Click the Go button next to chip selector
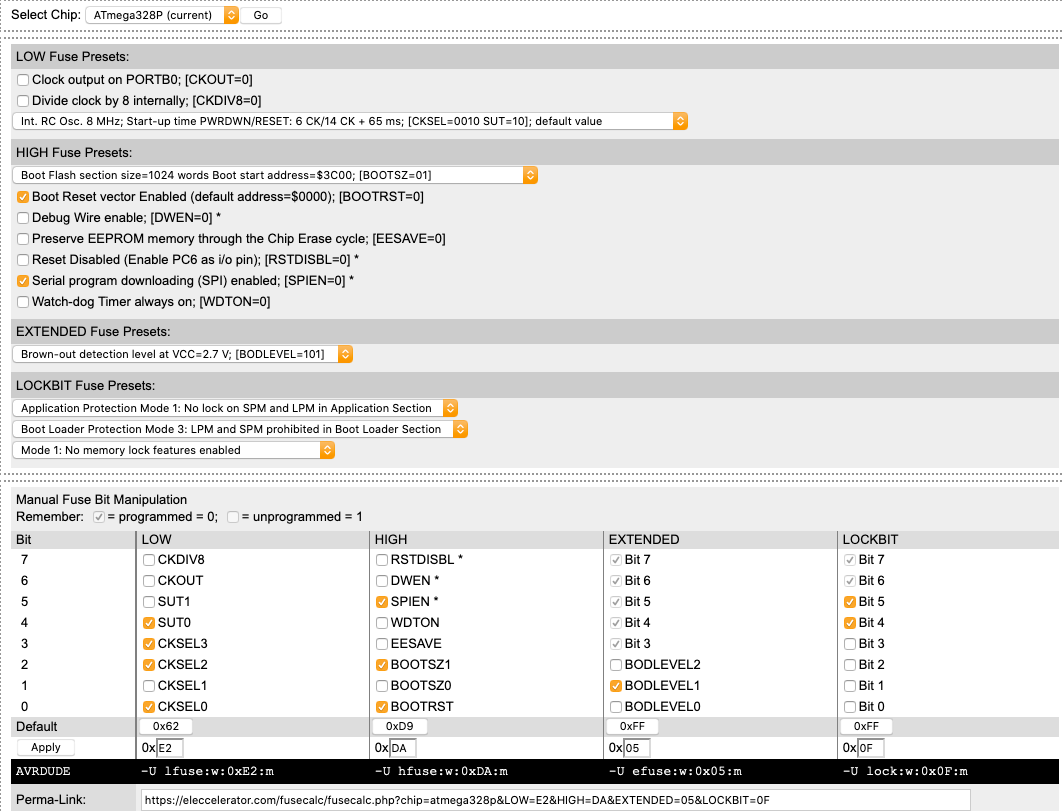 (x=260, y=14)
